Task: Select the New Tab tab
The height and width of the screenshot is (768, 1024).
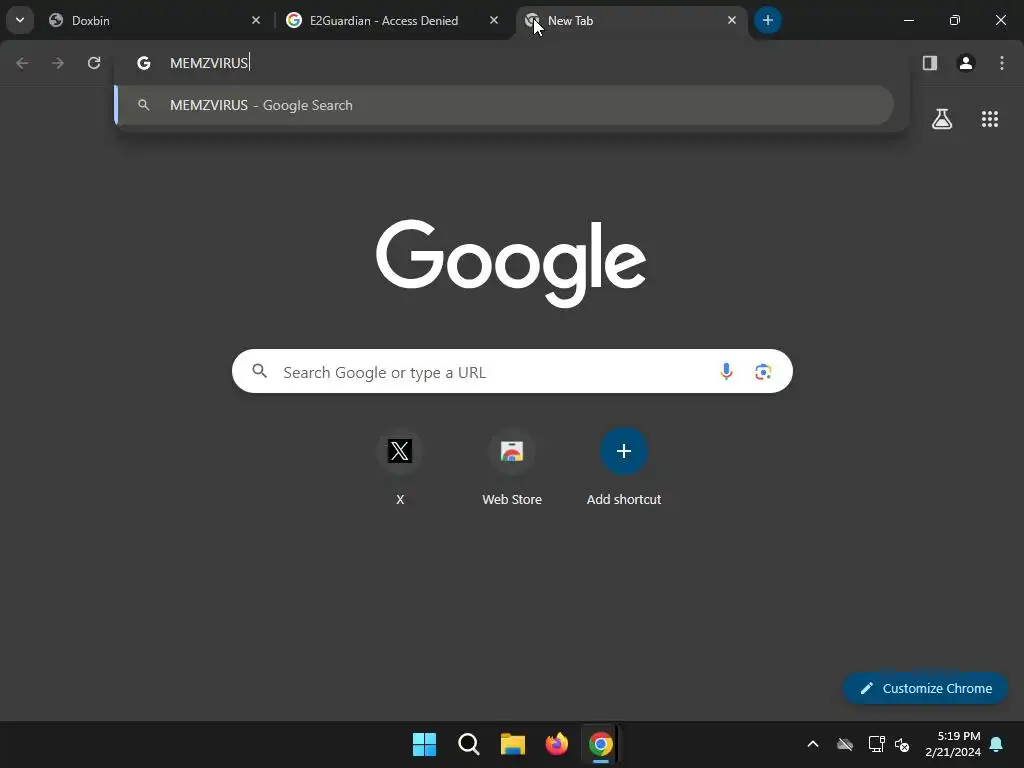Action: pyautogui.click(x=630, y=20)
